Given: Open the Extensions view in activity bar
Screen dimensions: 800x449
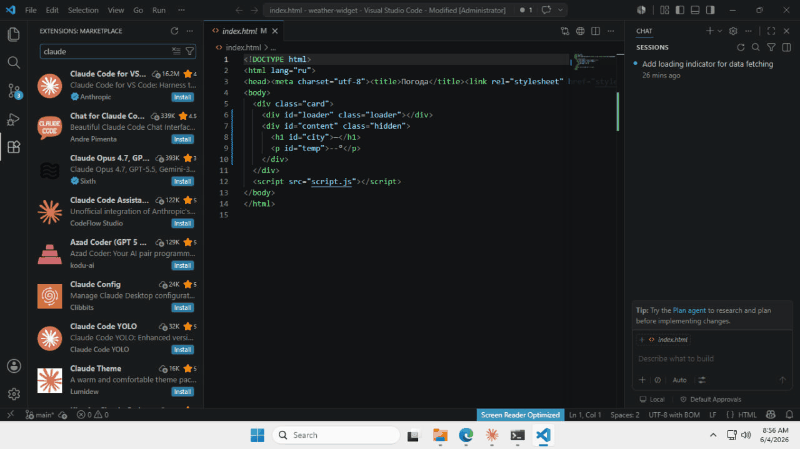Looking at the screenshot, I should pyautogui.click(x=14, y=147).
